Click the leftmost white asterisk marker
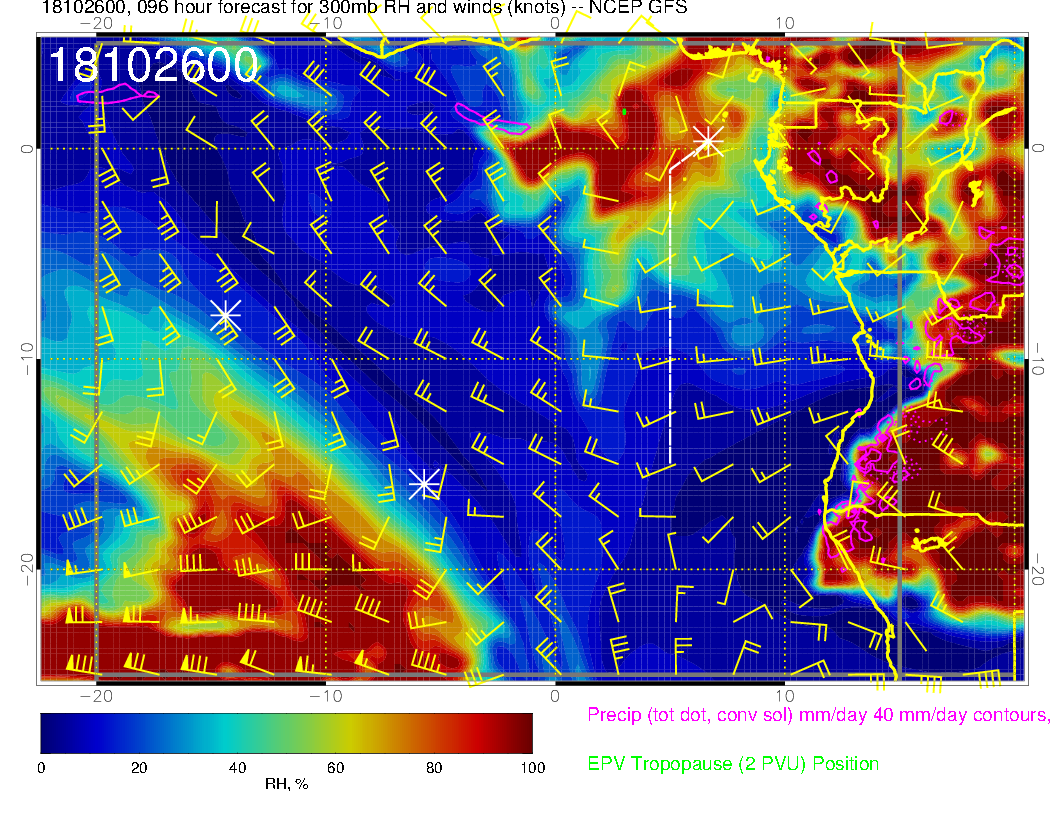 226,315
